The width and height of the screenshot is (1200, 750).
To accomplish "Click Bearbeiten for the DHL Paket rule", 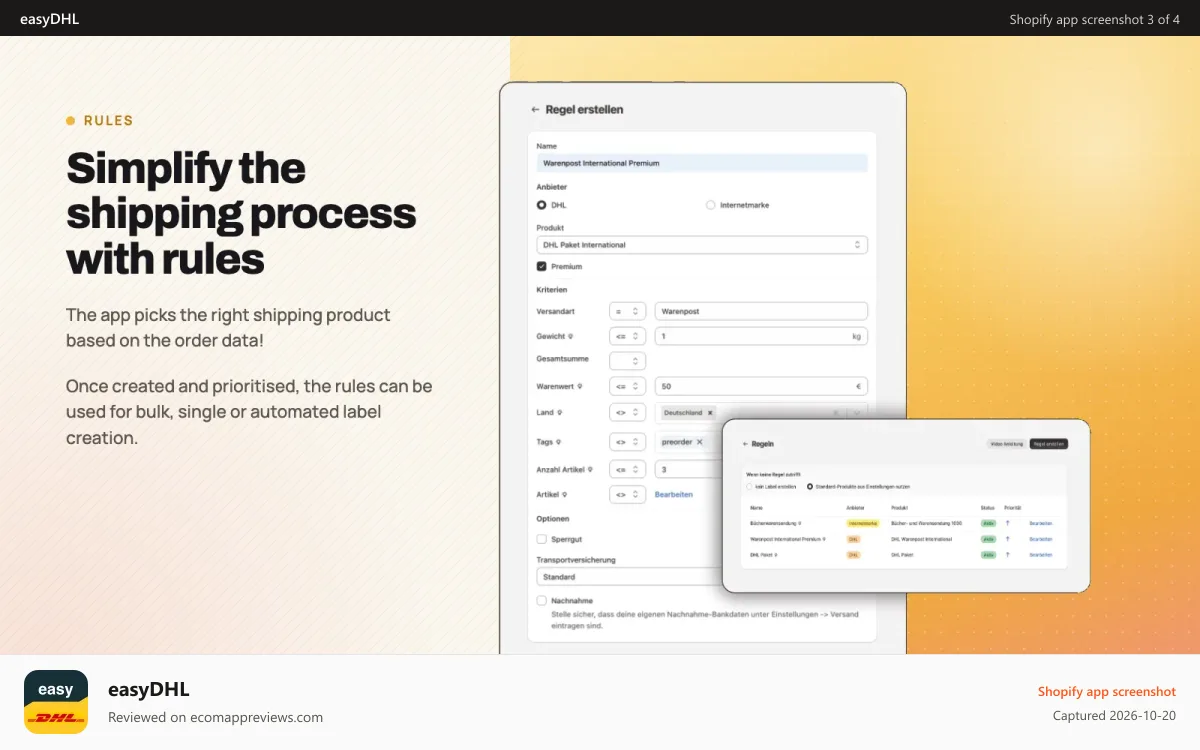I will click(x=1041, y=555).
